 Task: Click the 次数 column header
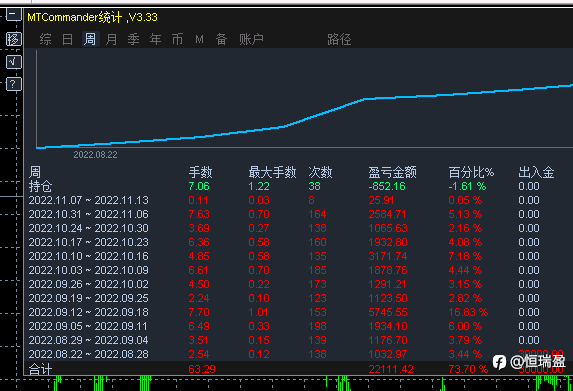[320, 172]
